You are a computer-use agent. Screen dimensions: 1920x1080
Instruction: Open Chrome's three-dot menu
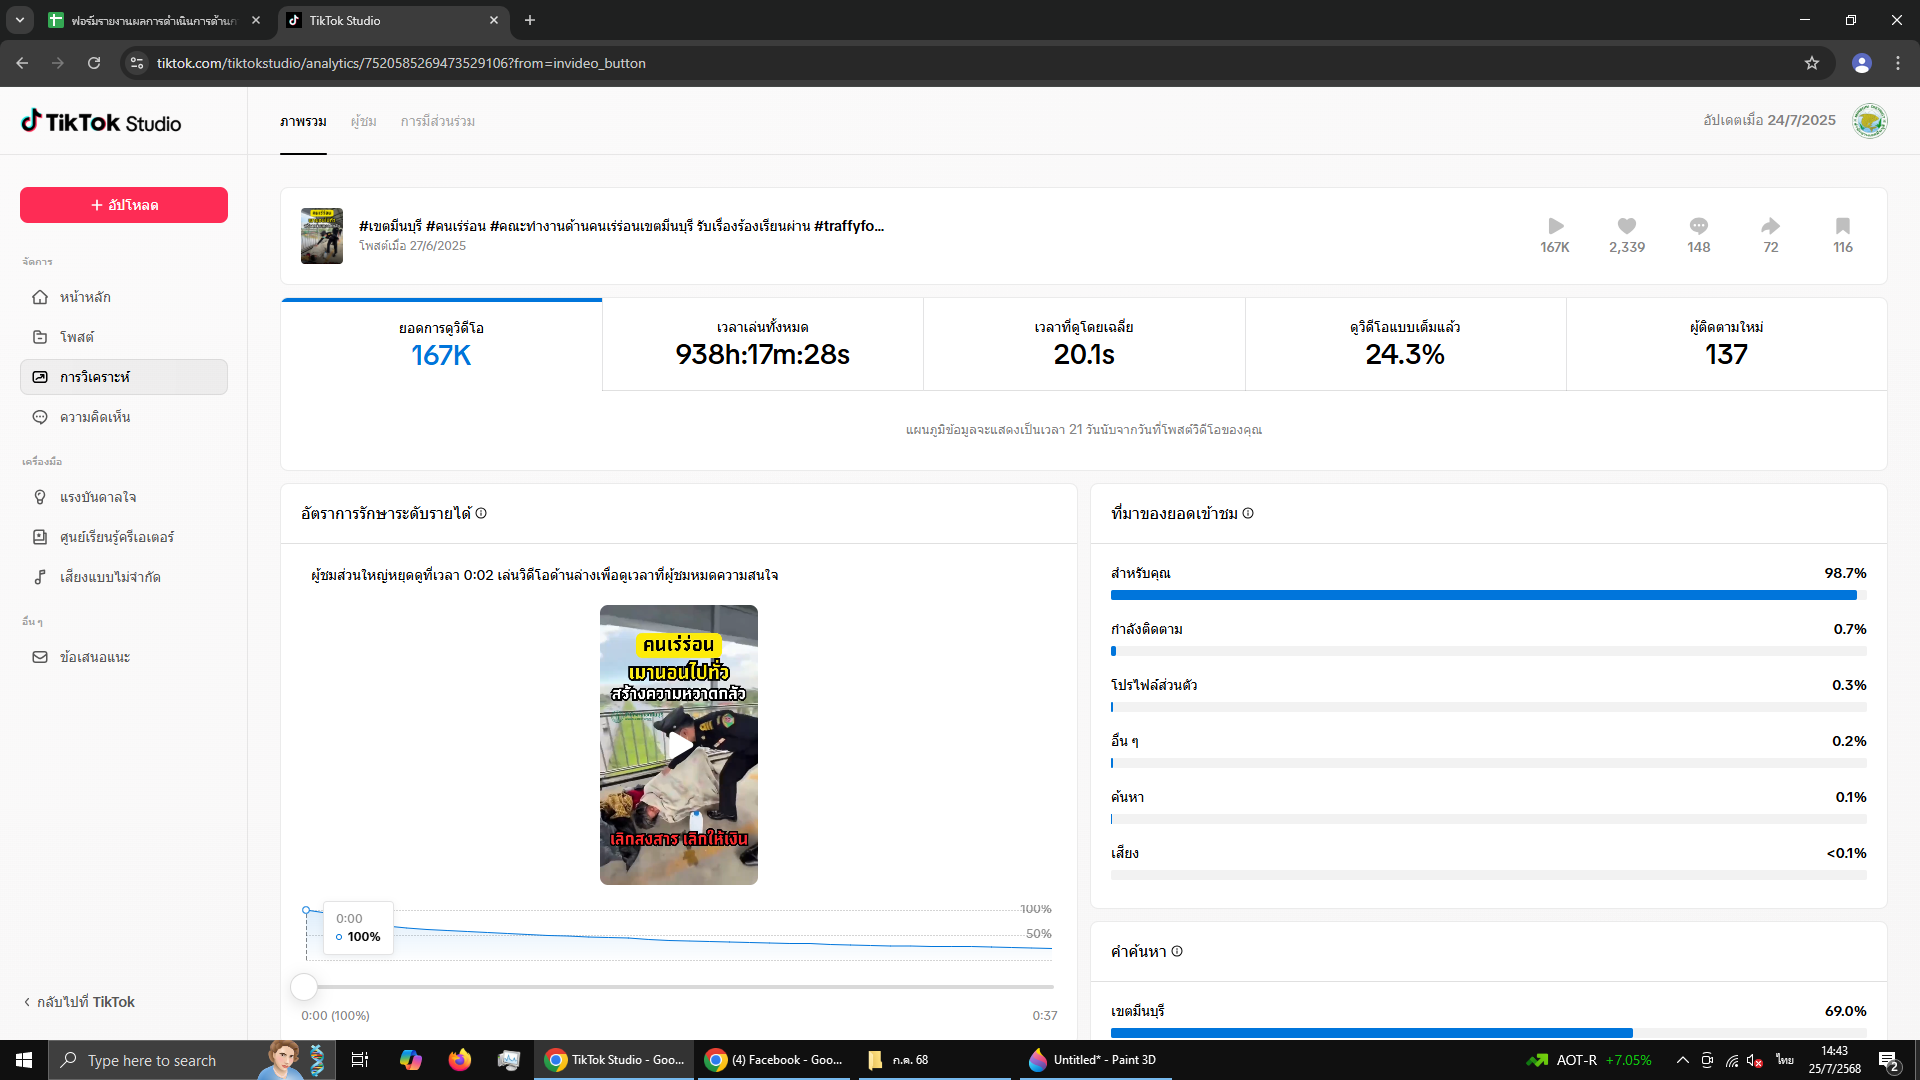pyautogui.click(x=1898, y=63)
